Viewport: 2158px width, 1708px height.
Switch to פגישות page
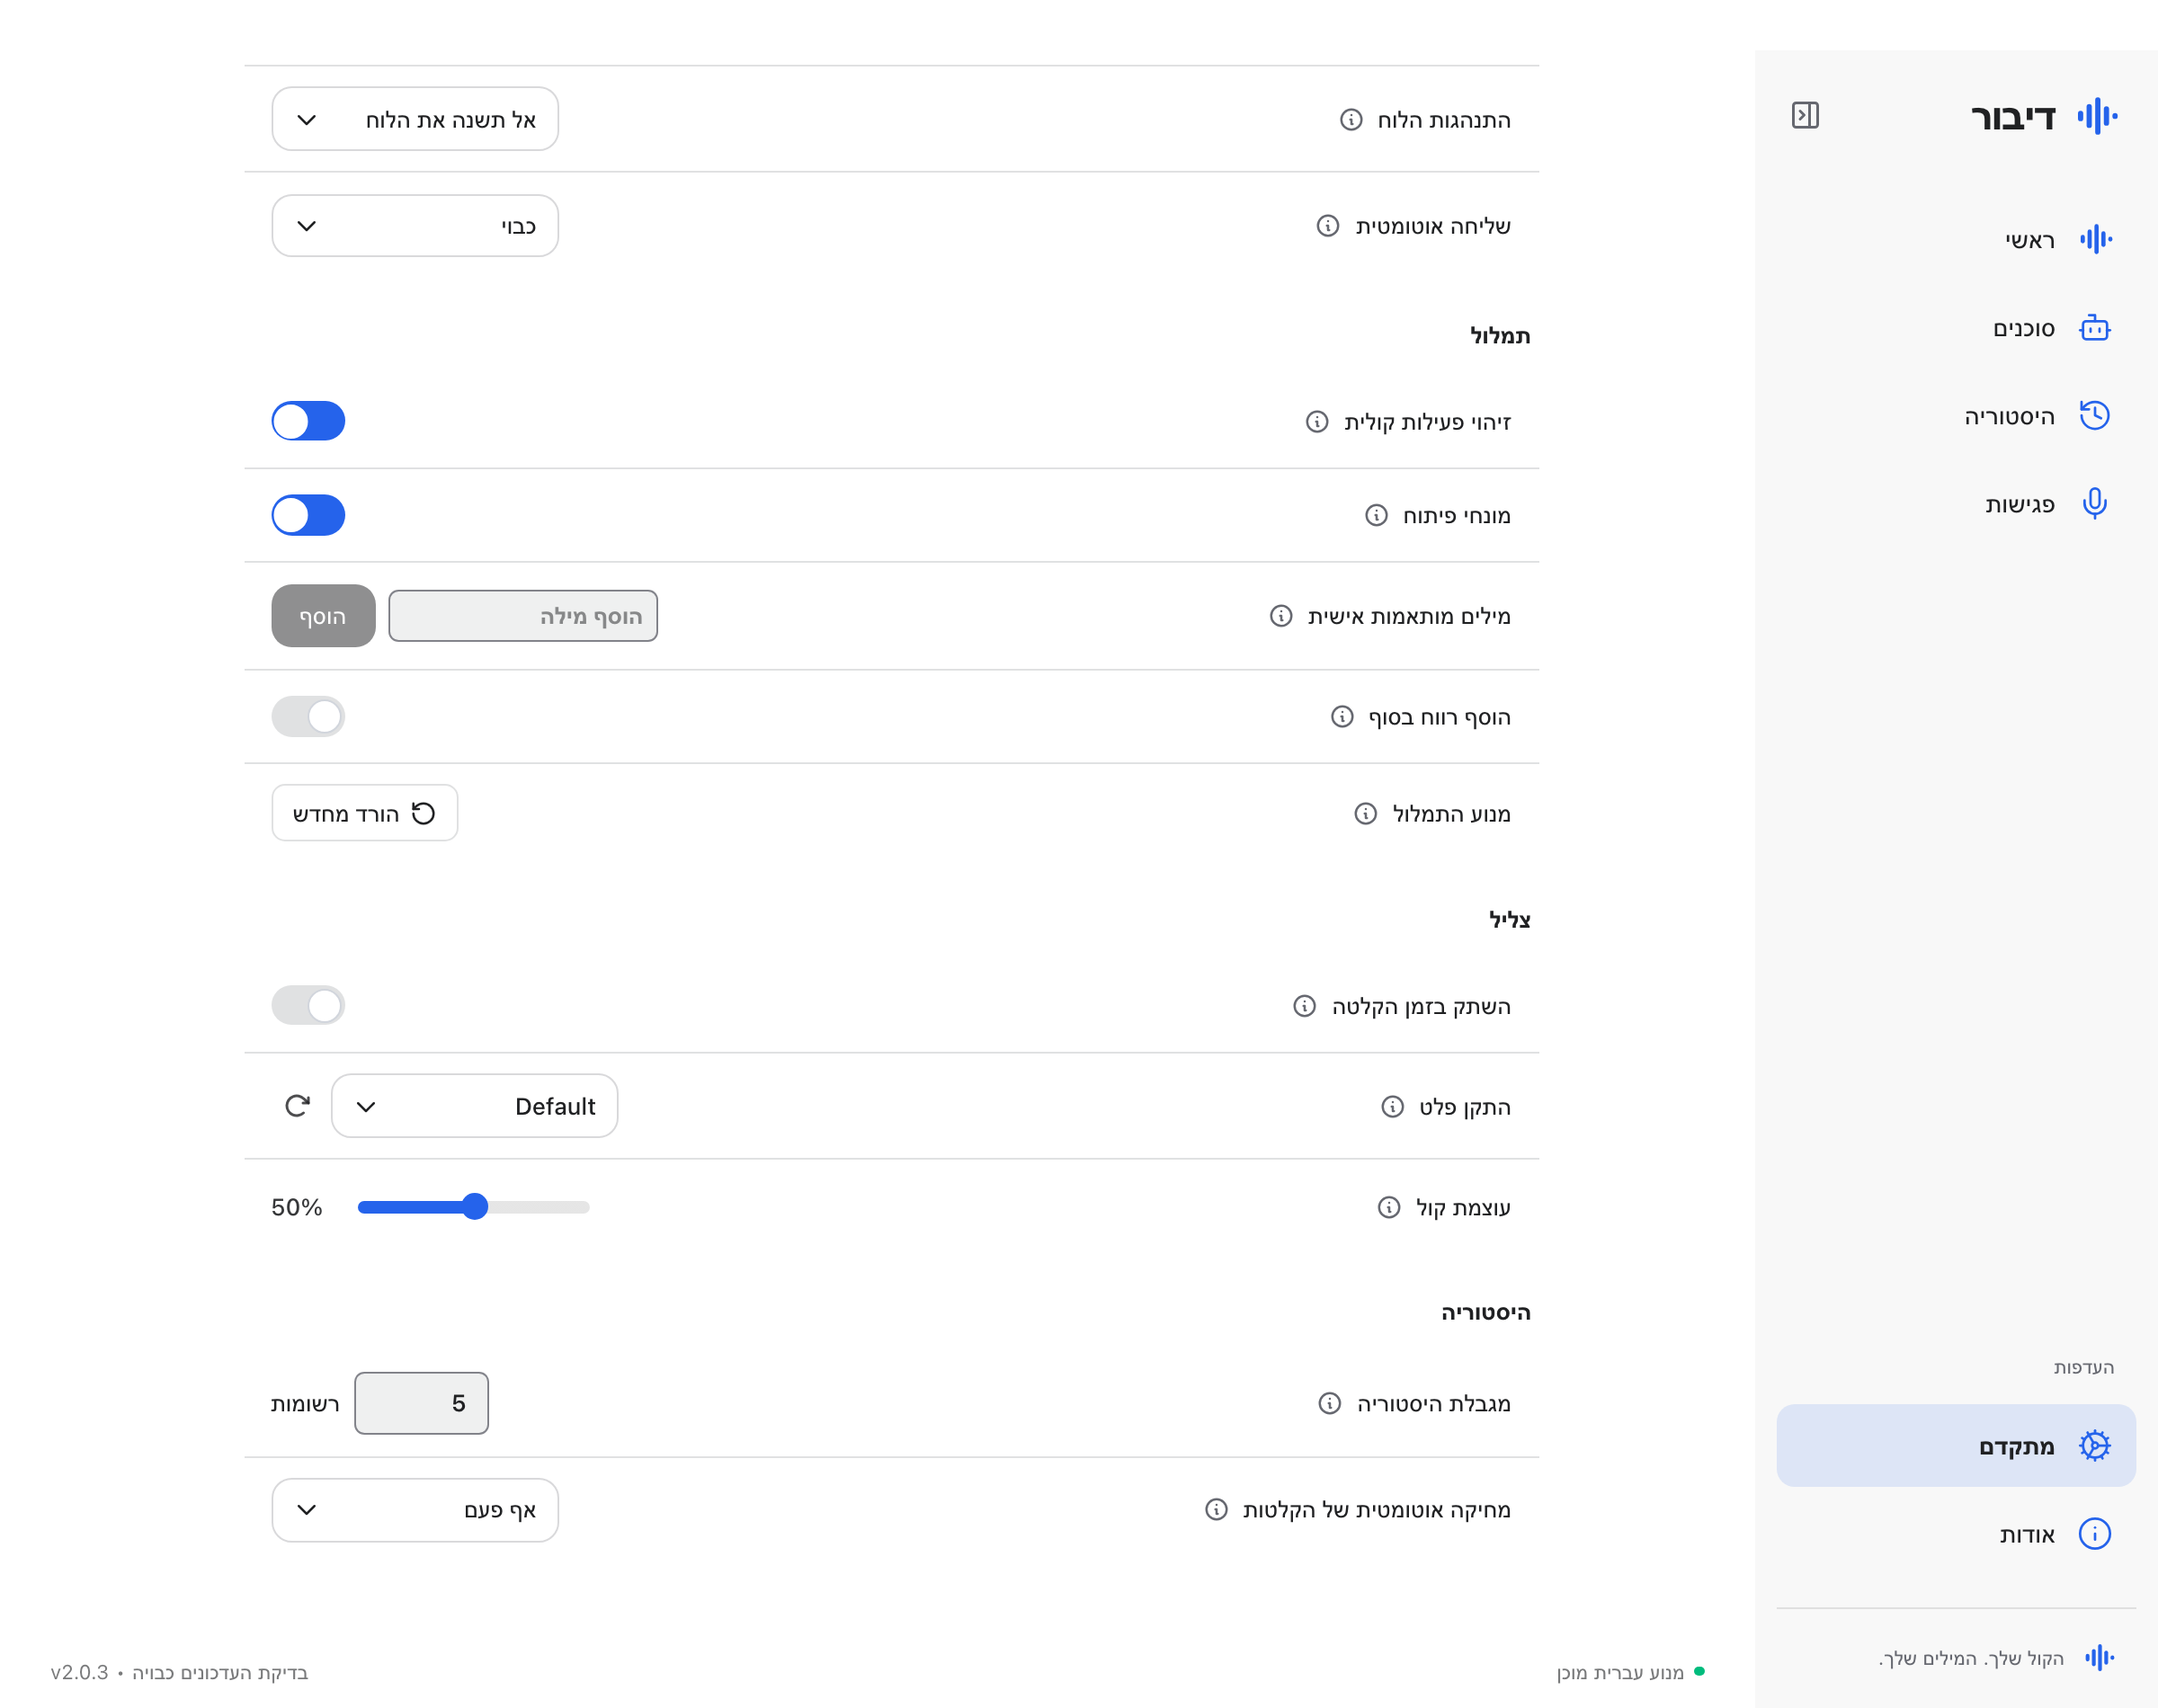[x=1956, y=504]
